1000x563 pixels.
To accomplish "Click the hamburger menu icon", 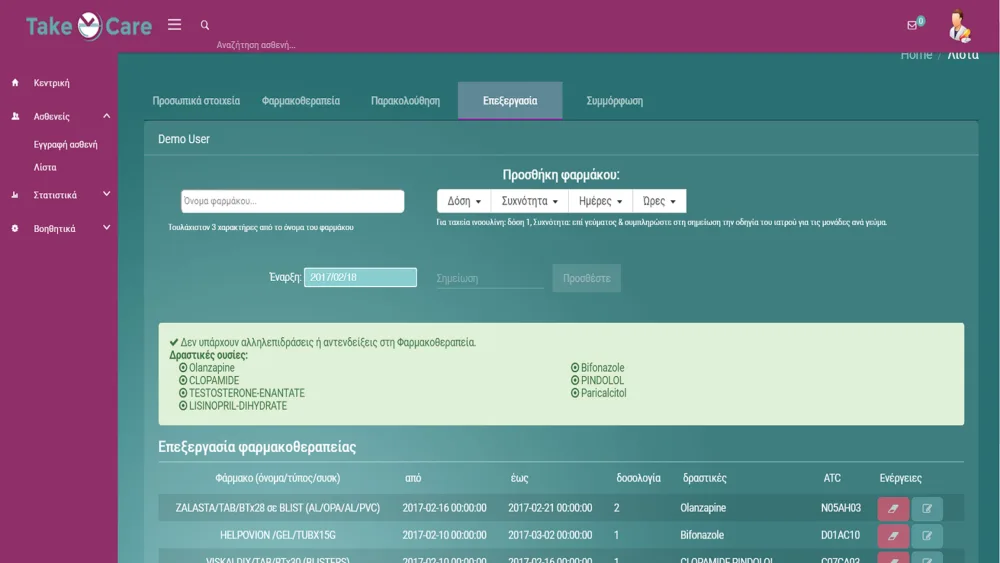I will pos(174,25).
